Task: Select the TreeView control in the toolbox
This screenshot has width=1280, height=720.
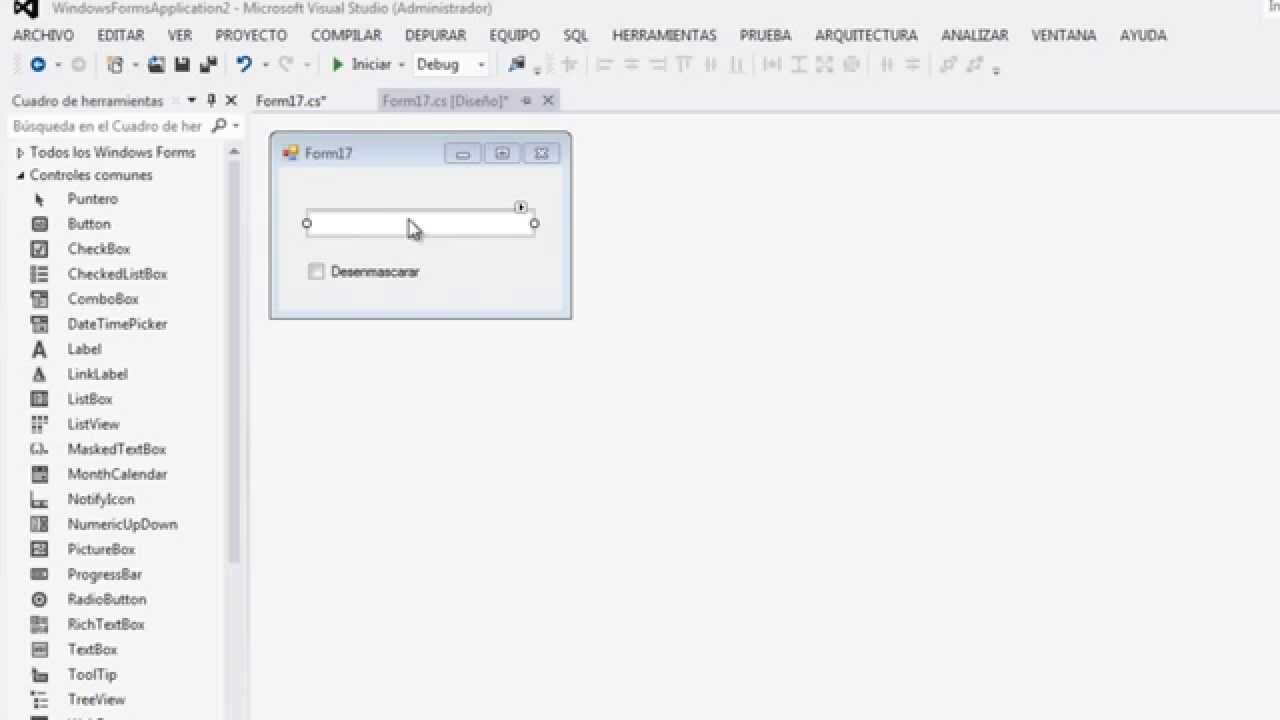Action: 96,699
